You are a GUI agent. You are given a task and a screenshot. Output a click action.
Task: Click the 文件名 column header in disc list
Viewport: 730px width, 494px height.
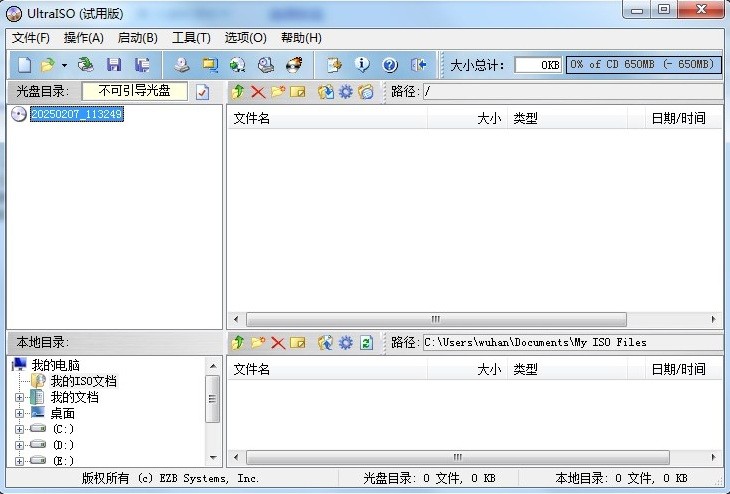coord(251,118)
